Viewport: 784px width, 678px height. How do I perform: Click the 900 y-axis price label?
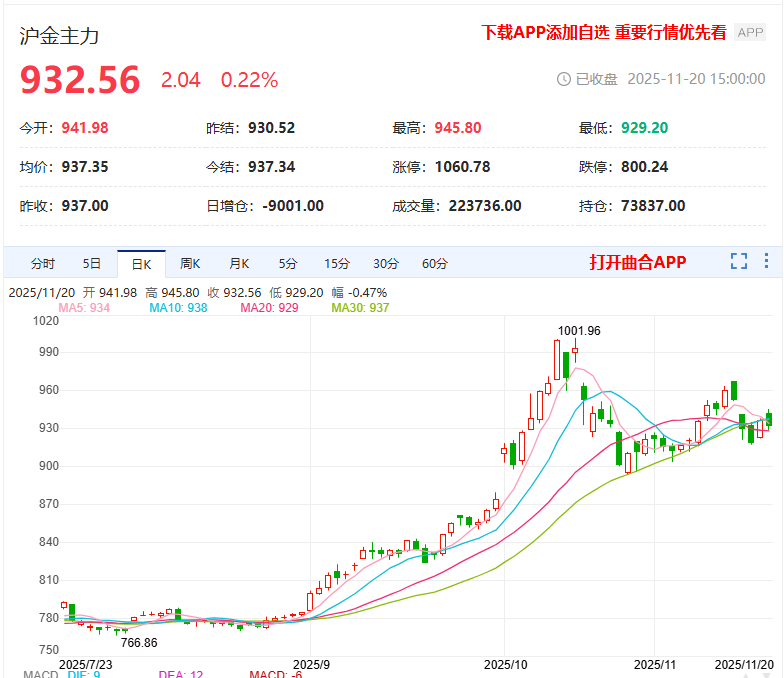[x=49, y=466]
